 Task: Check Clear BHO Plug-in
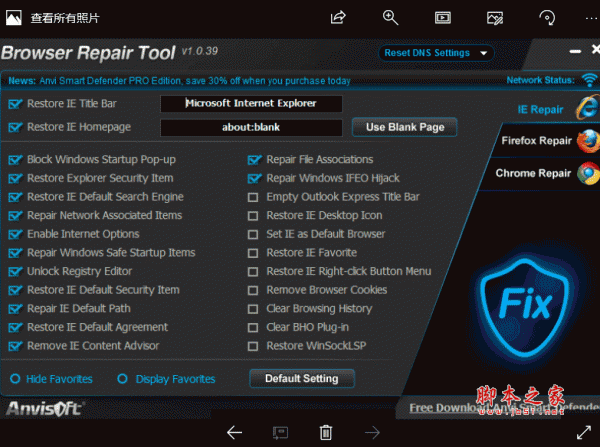253,328
